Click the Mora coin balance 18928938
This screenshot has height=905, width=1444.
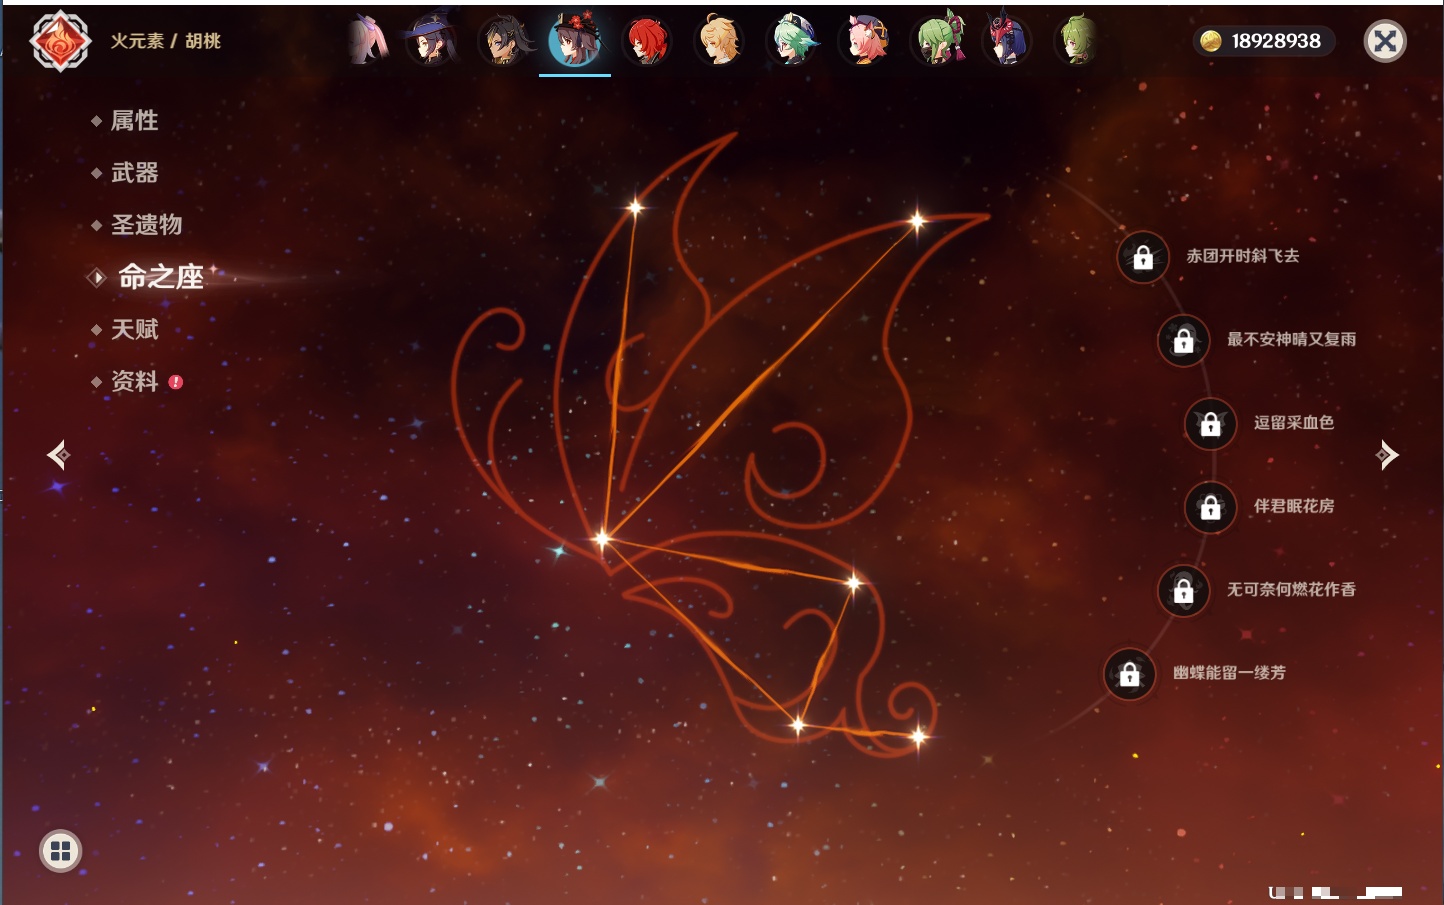click(x=1263, y=41)
